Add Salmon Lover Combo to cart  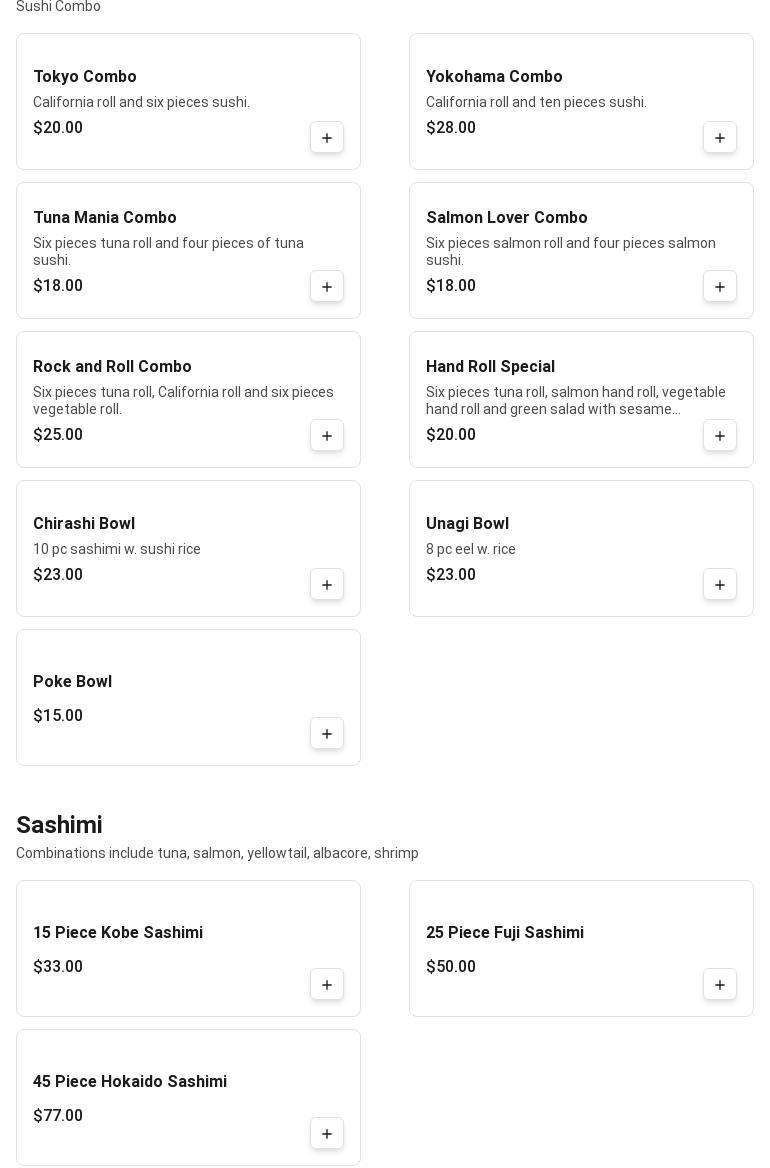tap(720, 287)
